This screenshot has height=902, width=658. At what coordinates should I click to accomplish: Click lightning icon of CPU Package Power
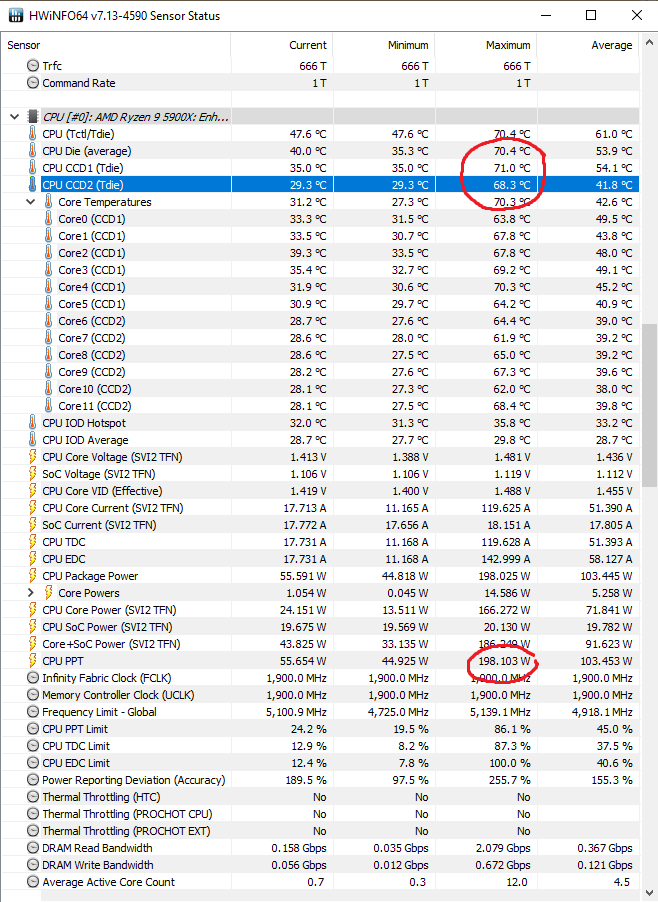(33, 576)
